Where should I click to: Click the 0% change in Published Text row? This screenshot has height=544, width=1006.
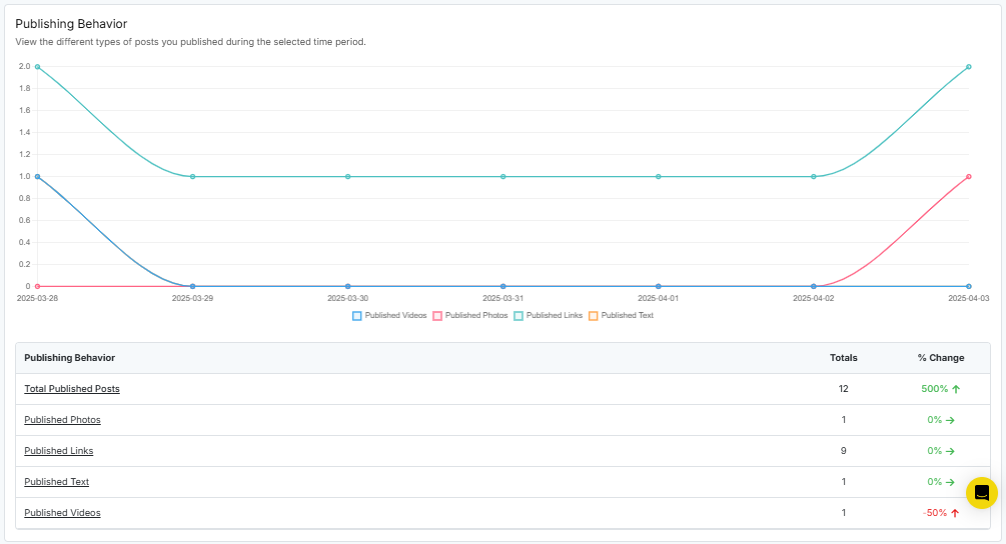click(941, 482)
